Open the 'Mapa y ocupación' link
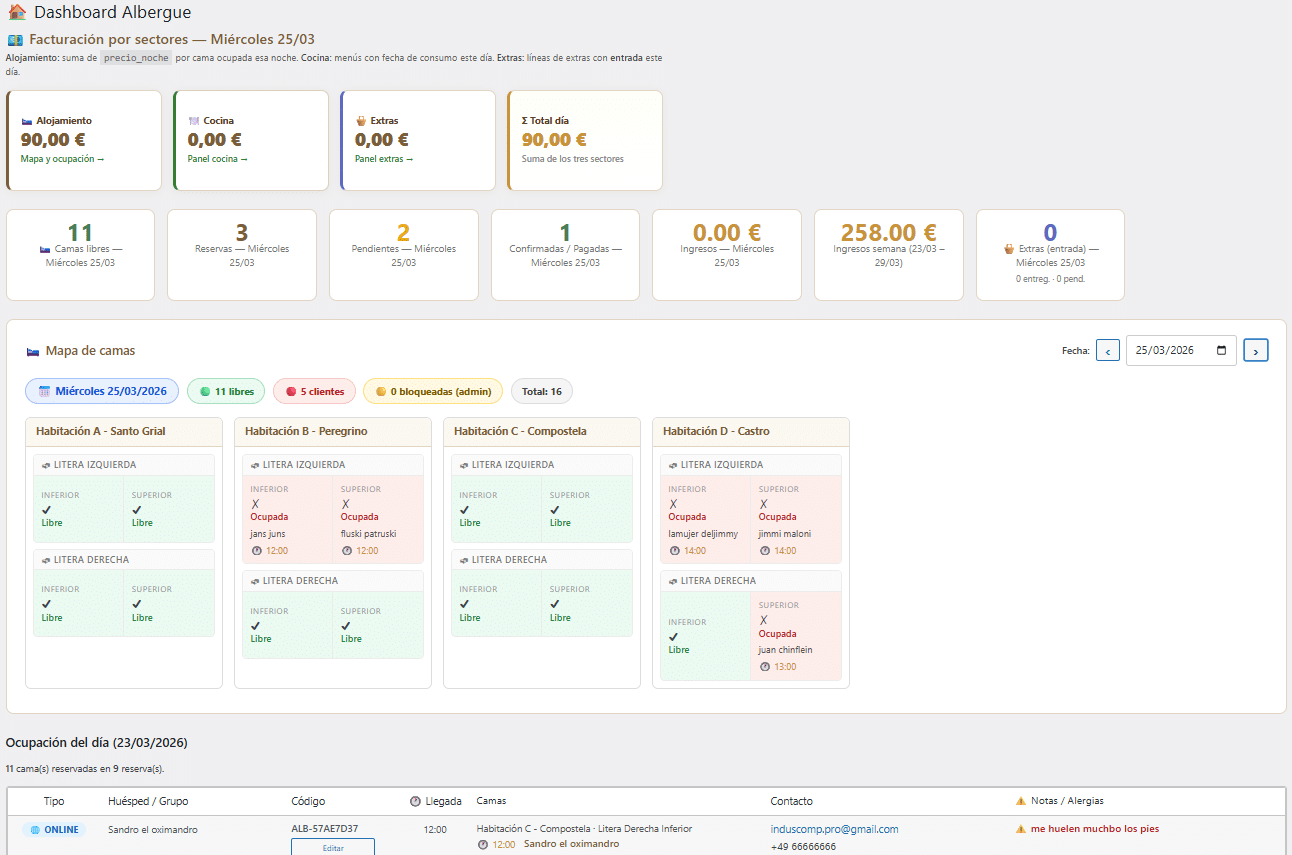The width and height of the screenshot is (1292, 855). coord(62,159)
